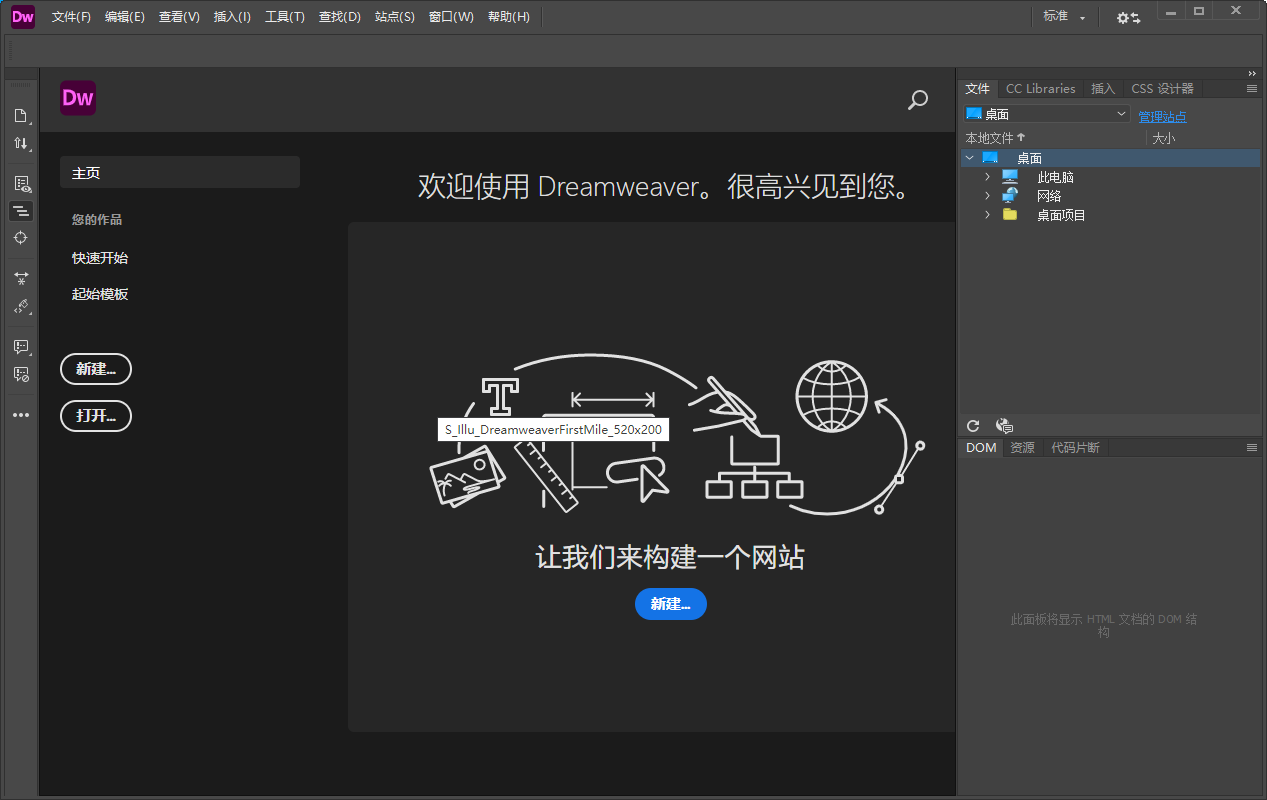1267x800 pixels.
Task: Click the blue 新建 button under 让我们来构建一个网站
Action: [670, 604]
